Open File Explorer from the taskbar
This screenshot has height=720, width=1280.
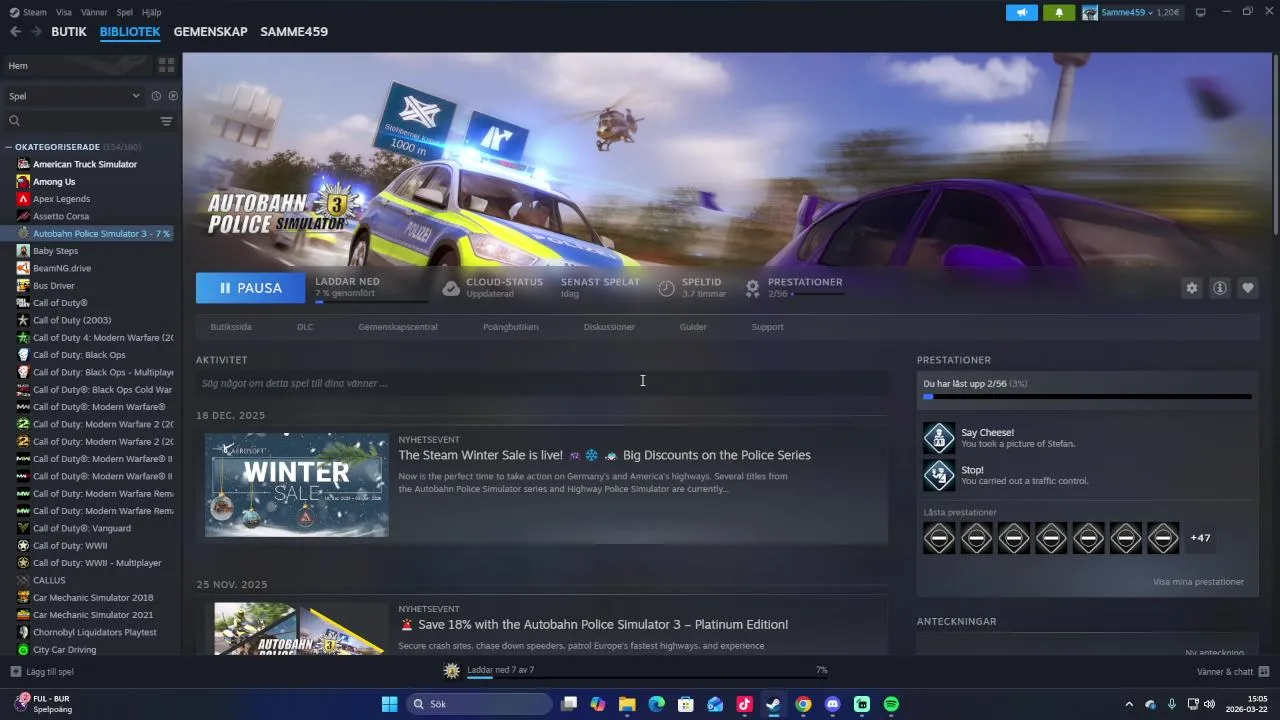[627, 704]
